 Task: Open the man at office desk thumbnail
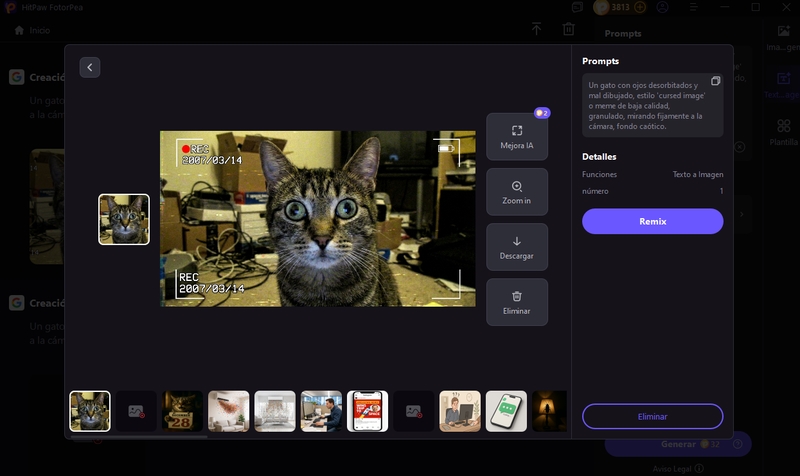321,411
